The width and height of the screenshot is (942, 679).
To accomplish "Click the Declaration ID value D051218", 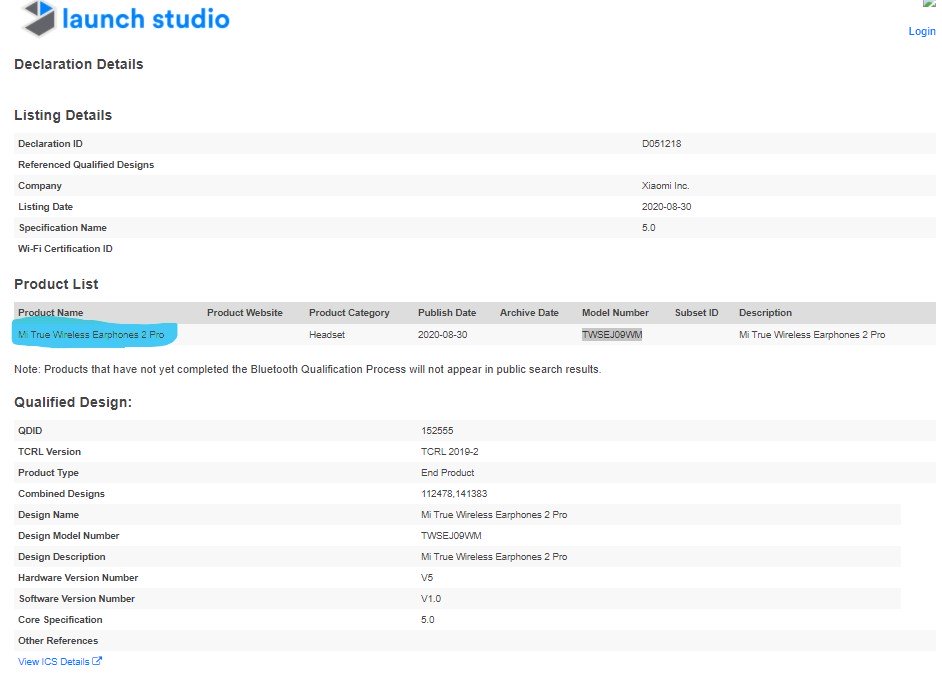I will (661, 144).
